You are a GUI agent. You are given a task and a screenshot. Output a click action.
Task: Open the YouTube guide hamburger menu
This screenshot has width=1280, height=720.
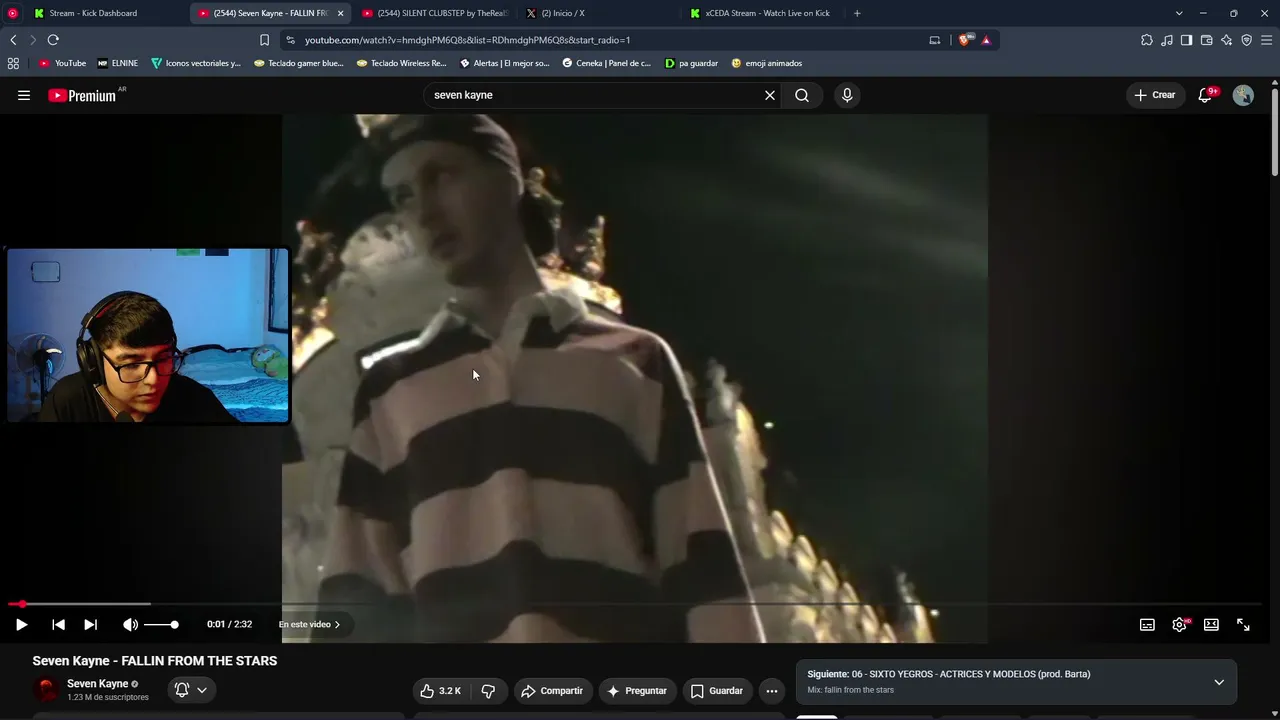coord(24,95)
